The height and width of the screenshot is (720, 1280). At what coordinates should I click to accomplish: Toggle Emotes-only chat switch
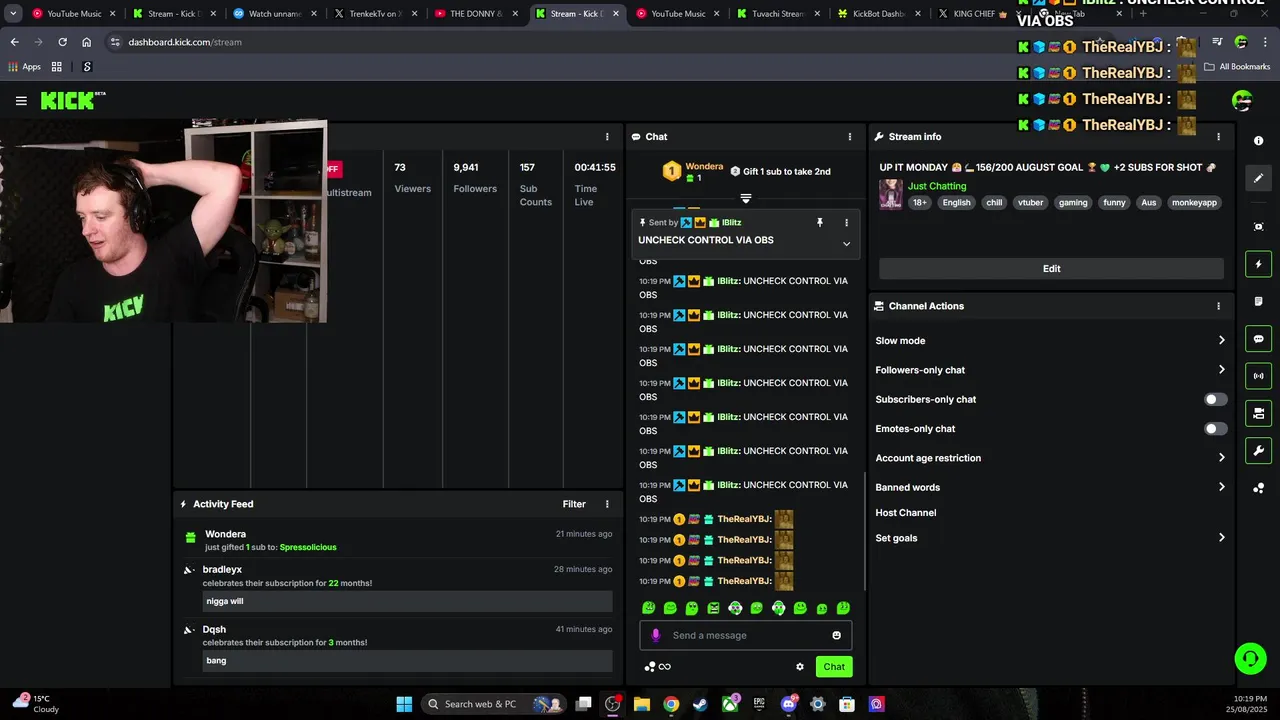tap(1215, 429)
